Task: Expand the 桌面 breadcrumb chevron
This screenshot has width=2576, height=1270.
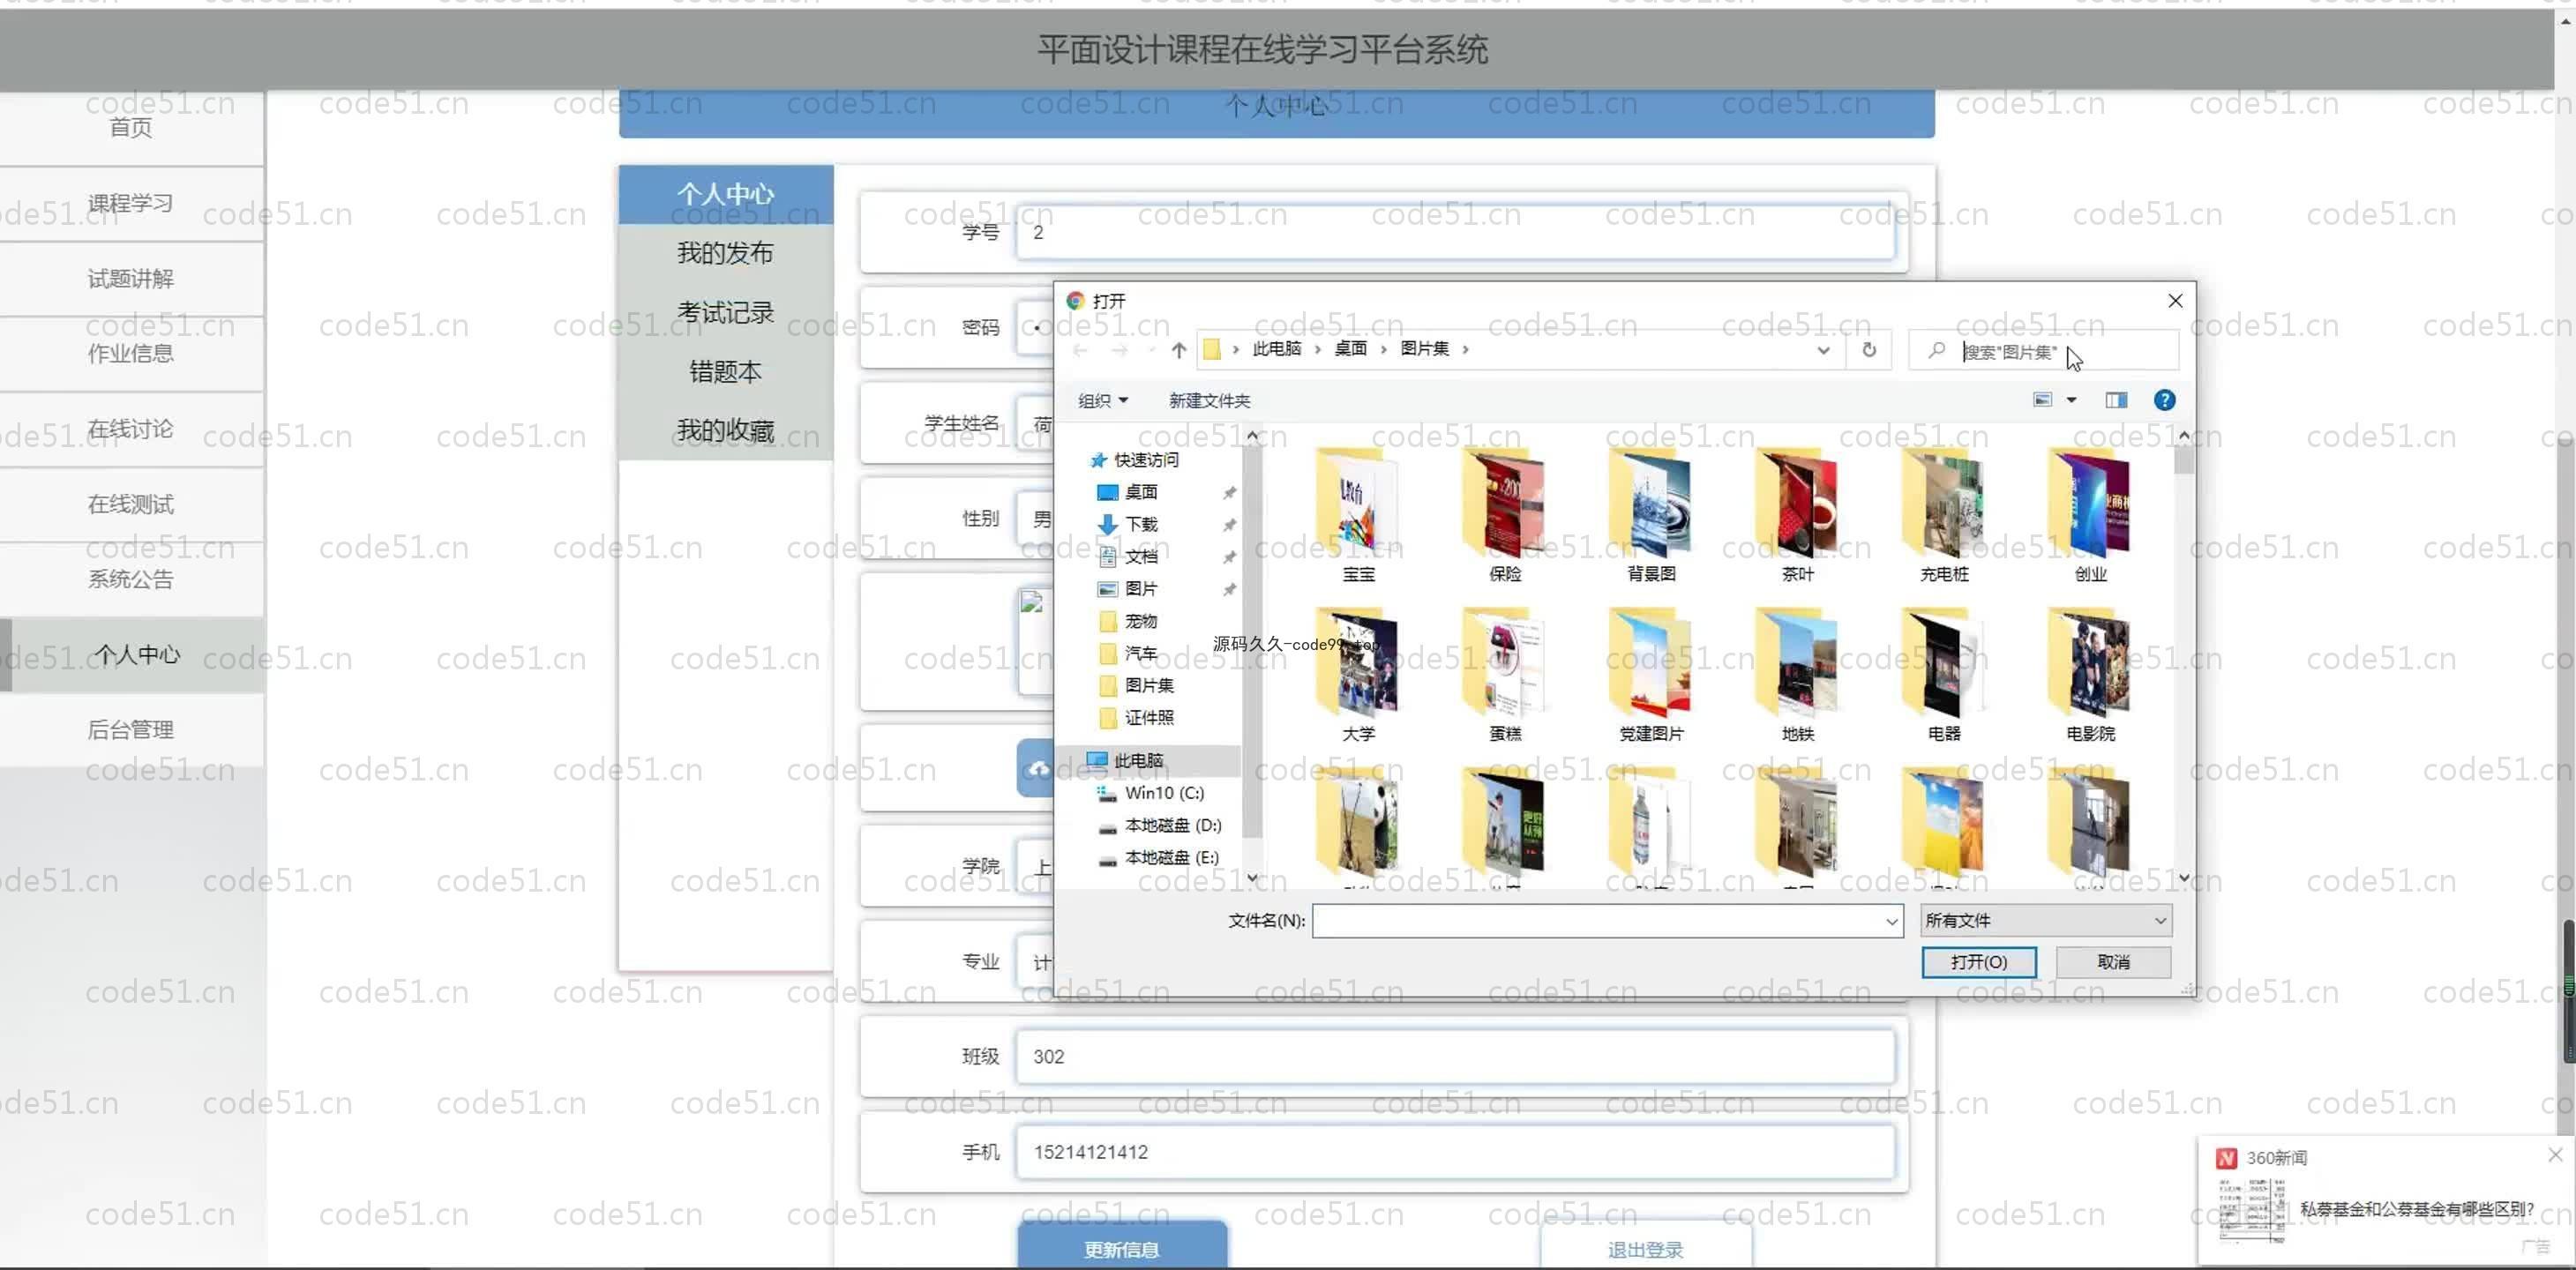Action: click(1383, 349)
